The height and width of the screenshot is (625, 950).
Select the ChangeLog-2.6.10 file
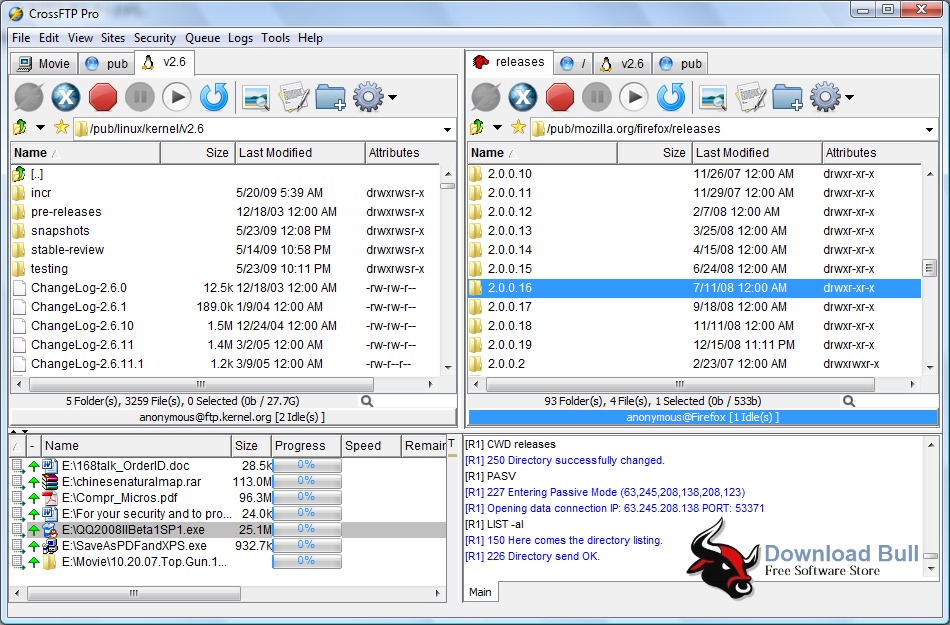coord(225,326)
